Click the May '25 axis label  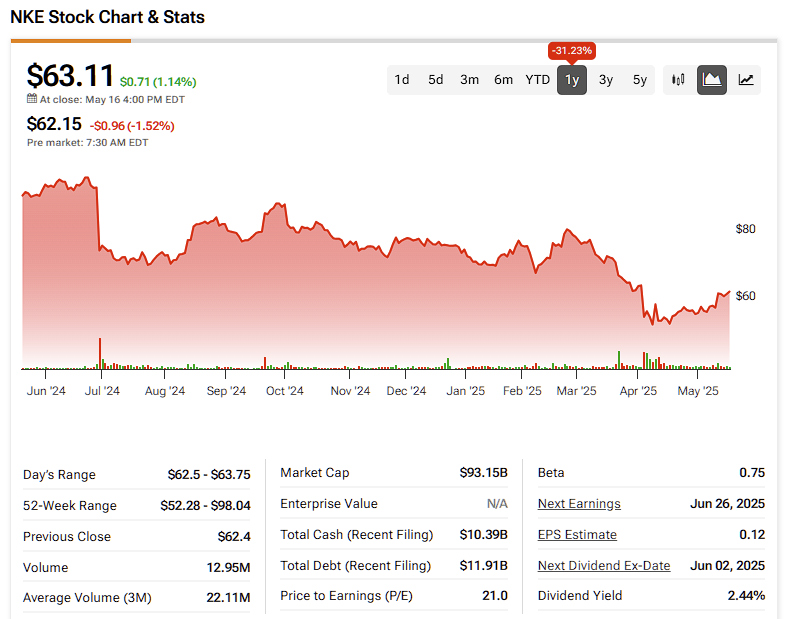(698, 391)
